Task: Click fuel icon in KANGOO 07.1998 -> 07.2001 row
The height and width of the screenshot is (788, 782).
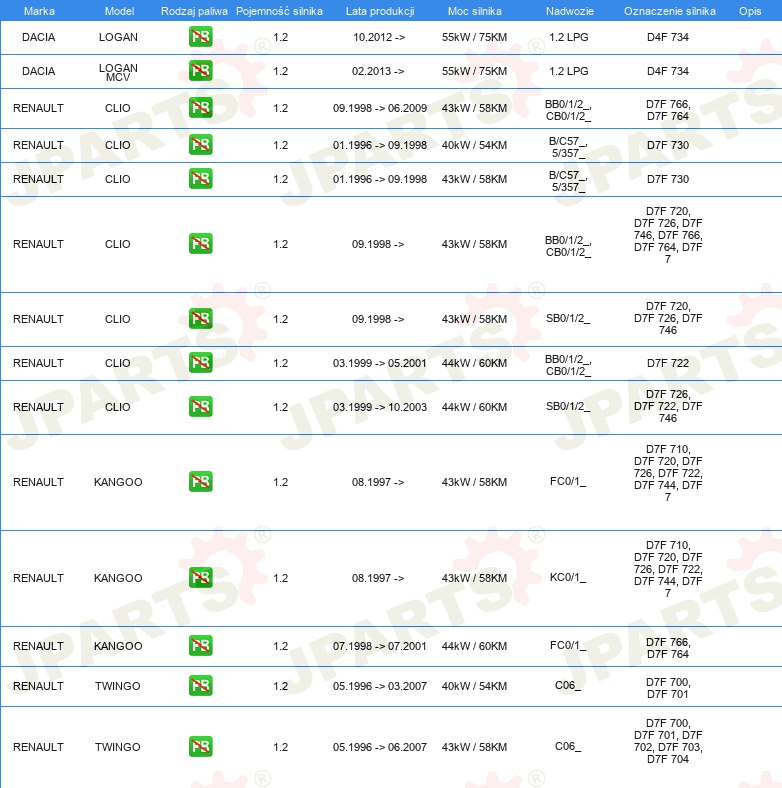Action: [201, 646]
